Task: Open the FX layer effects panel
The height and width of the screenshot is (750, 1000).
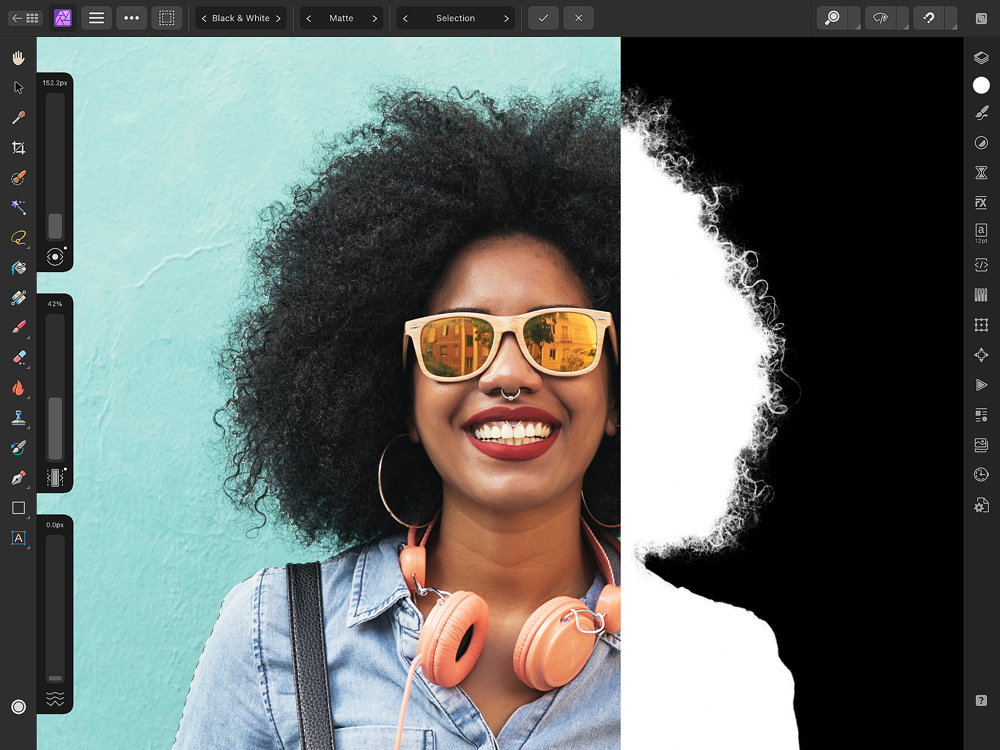Action: coord(981,203)
